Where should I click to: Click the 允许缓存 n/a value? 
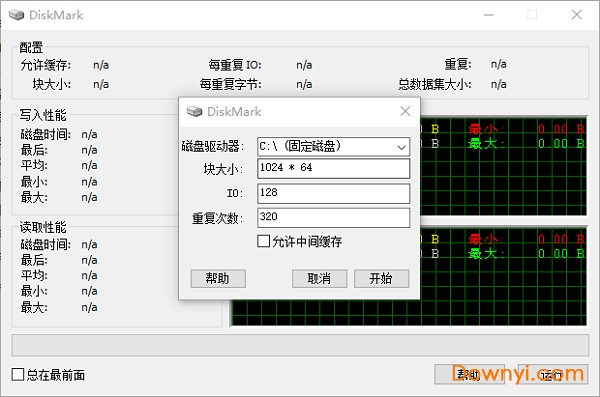pos(101,65)
